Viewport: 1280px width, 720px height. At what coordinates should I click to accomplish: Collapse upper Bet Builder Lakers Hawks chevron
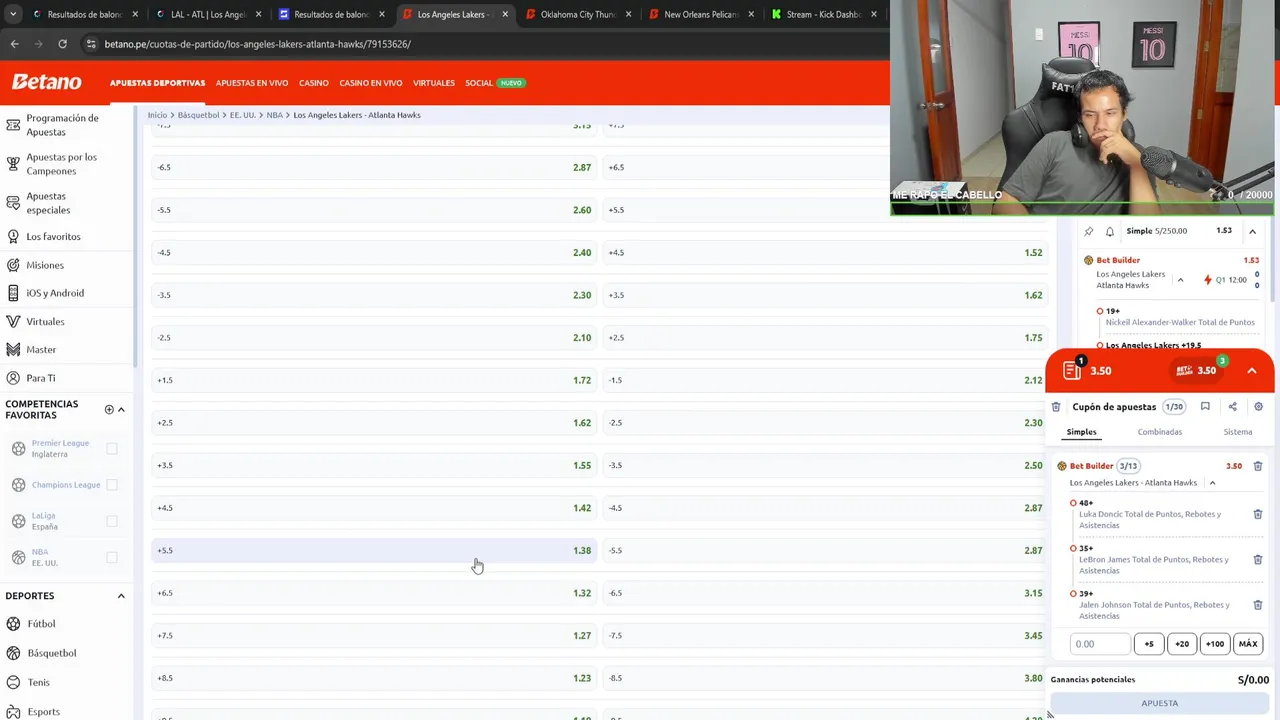(1180, 280)
